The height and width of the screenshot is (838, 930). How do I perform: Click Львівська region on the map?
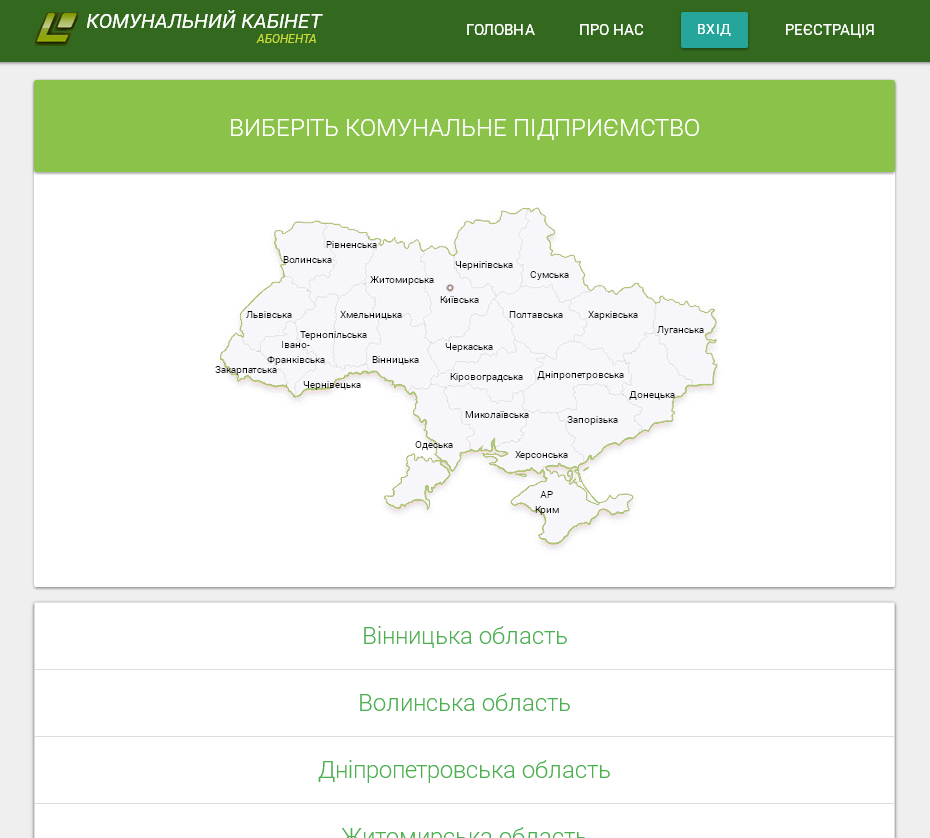click(269, 315)
